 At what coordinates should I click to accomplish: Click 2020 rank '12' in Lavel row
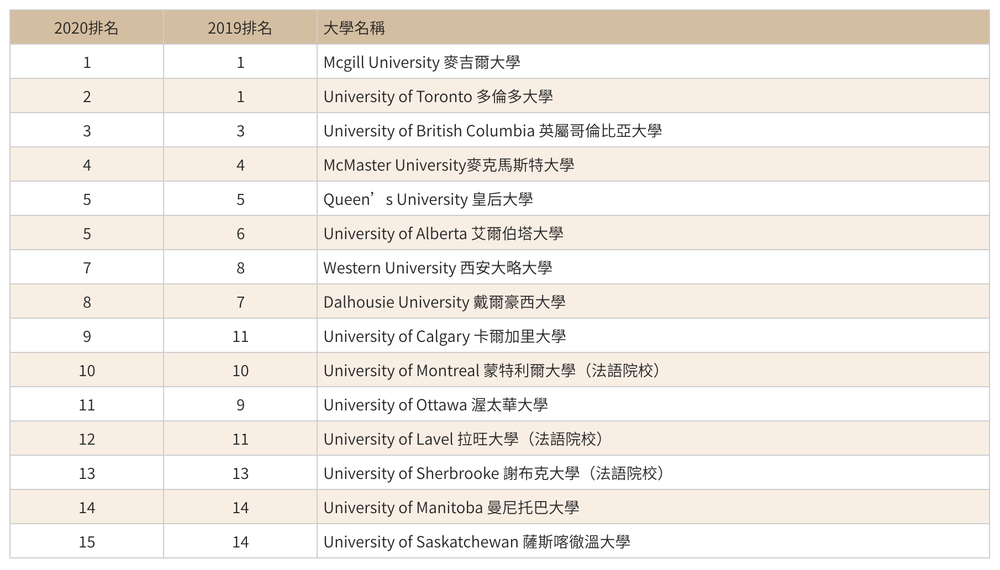tap(87, 439)
